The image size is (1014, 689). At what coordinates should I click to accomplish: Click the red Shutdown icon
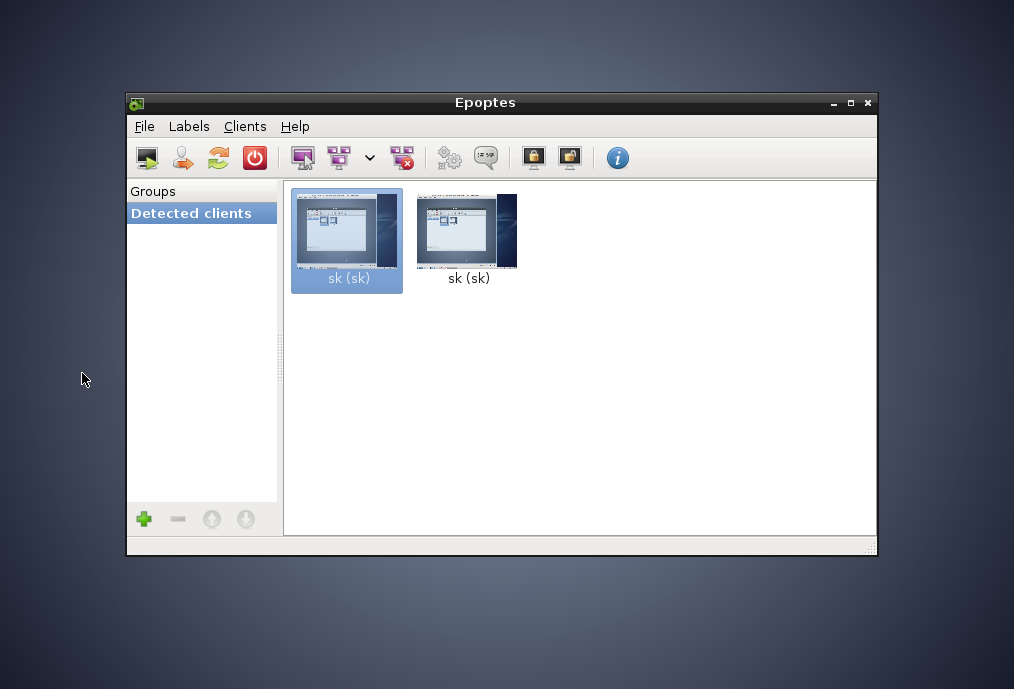point(255,158)
